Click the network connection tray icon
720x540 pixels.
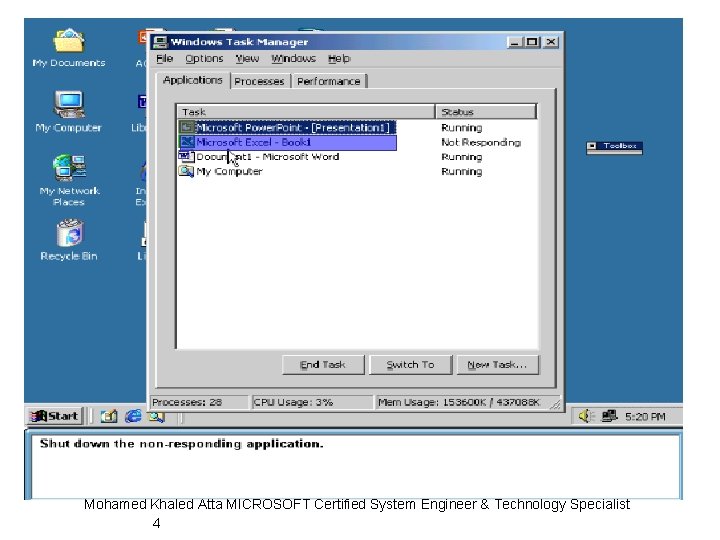coord(609,416)
